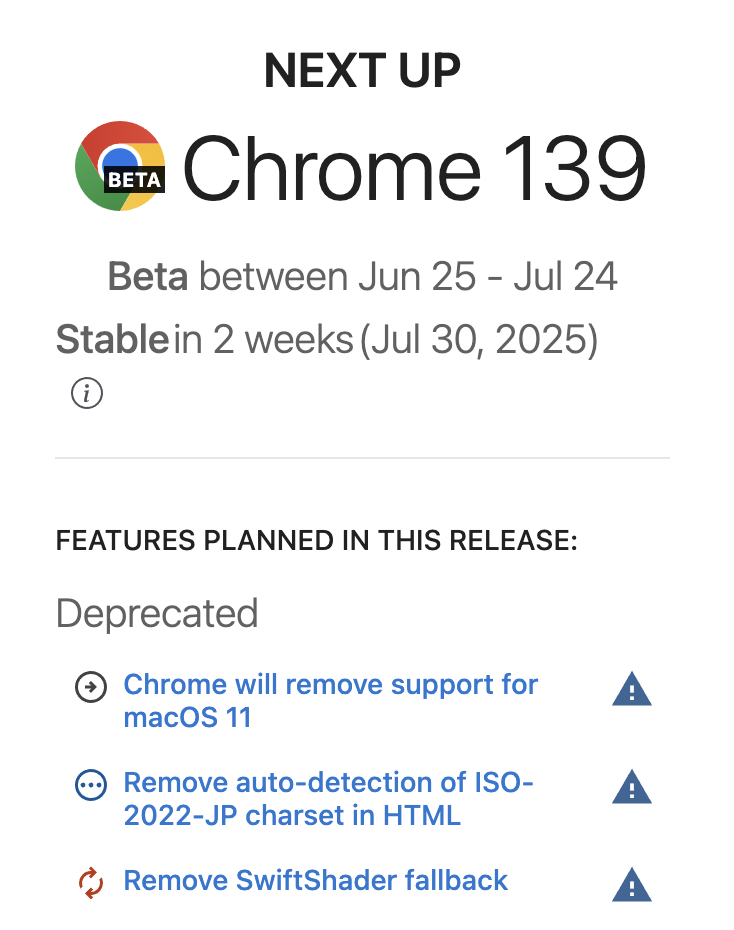The height and width of the screenshot is (930, 734).
Task: Click warning triangle for SwiftShader fallback
Action: 632,885
